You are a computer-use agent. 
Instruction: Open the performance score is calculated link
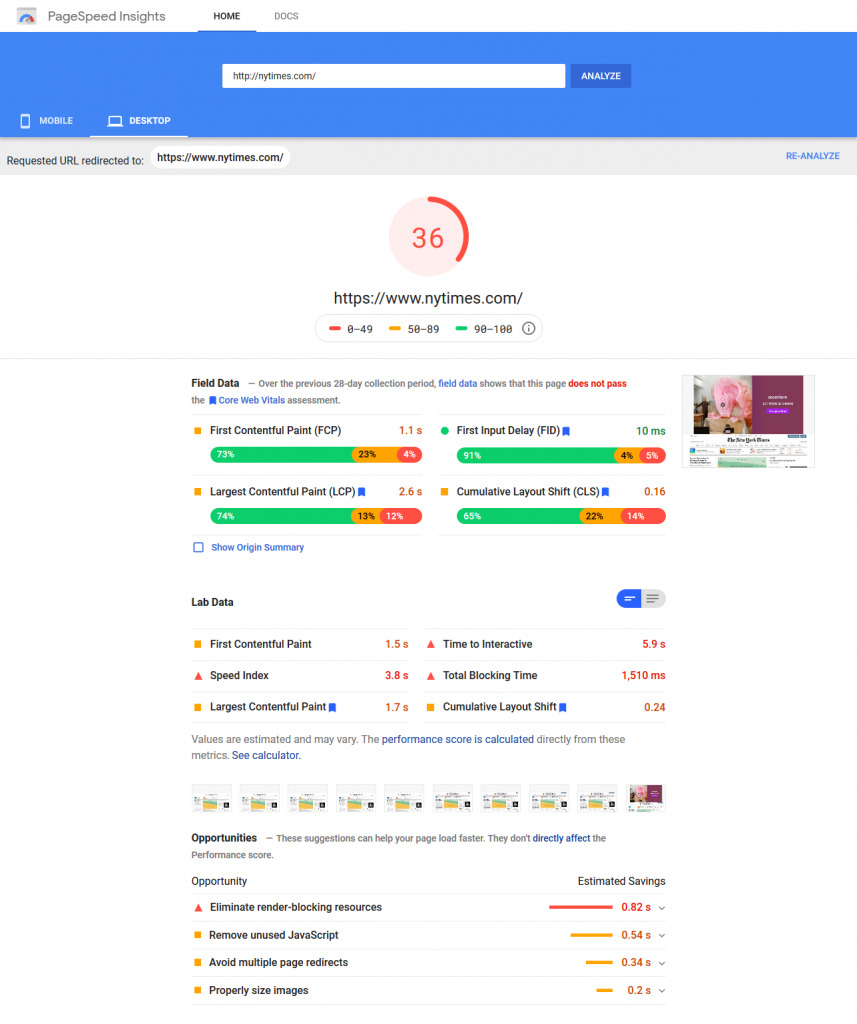(x=458, y=739)
